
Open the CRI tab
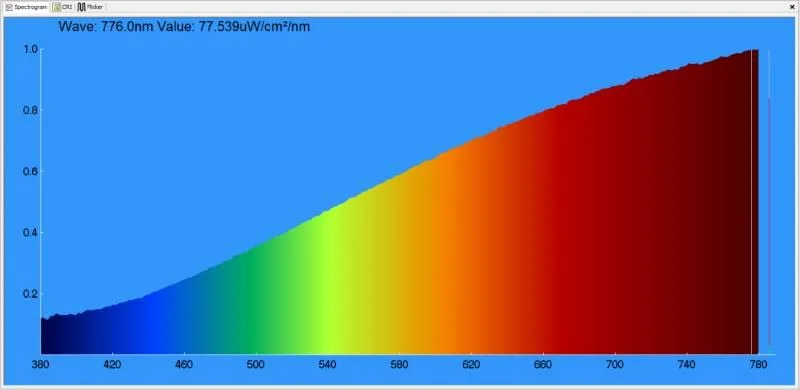pyautogui.click(x=62, y=7)
